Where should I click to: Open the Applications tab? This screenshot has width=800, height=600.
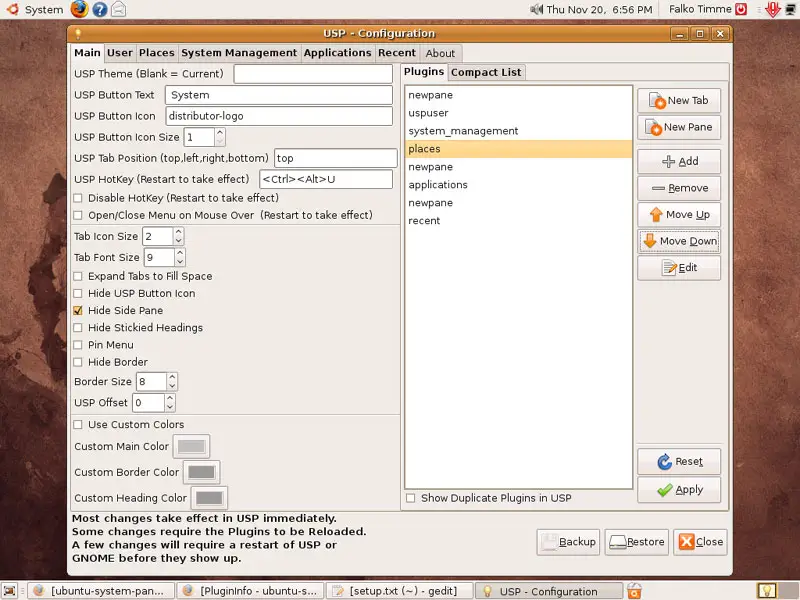[x=338, y=53]
